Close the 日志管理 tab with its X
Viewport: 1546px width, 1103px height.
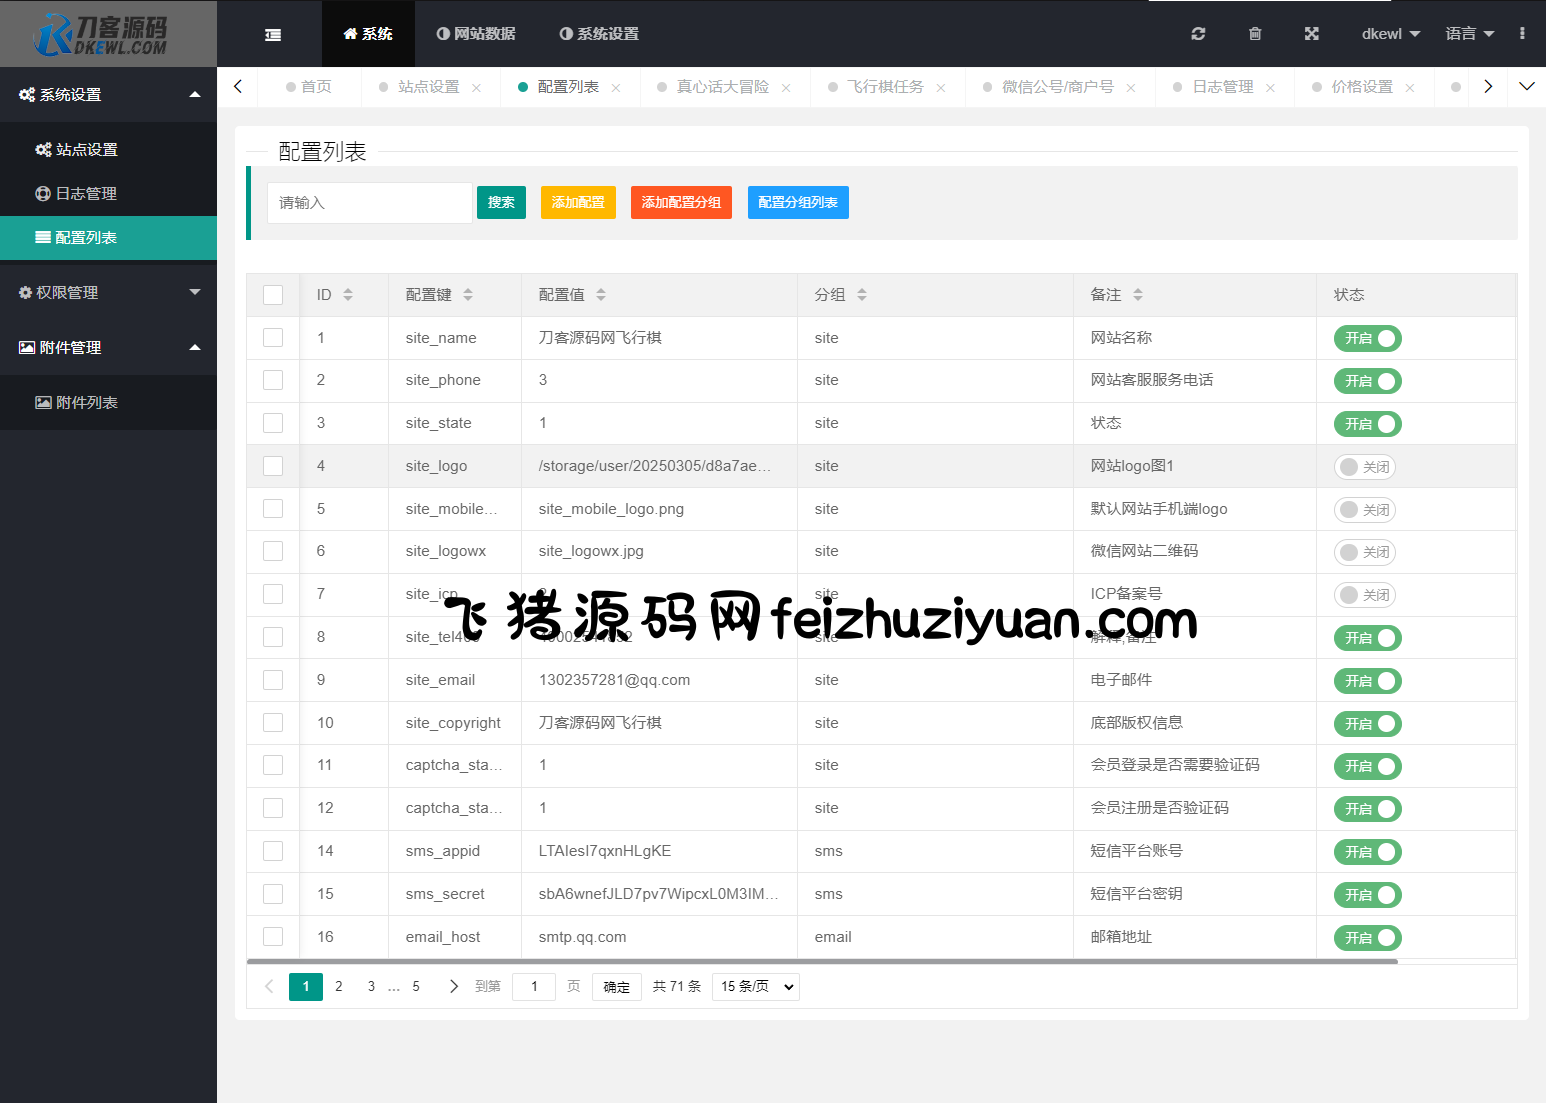pyautogui.click(x=1270, y=88)
